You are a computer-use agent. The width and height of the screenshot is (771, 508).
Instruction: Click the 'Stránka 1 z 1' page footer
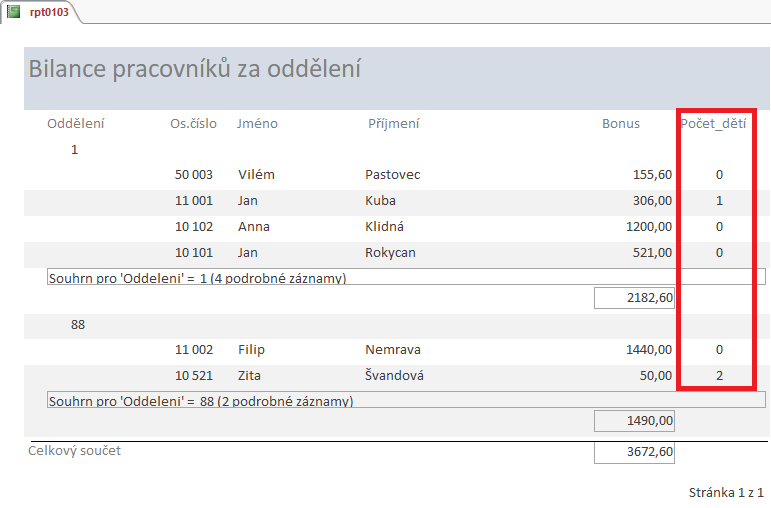[x=726, y=493]
